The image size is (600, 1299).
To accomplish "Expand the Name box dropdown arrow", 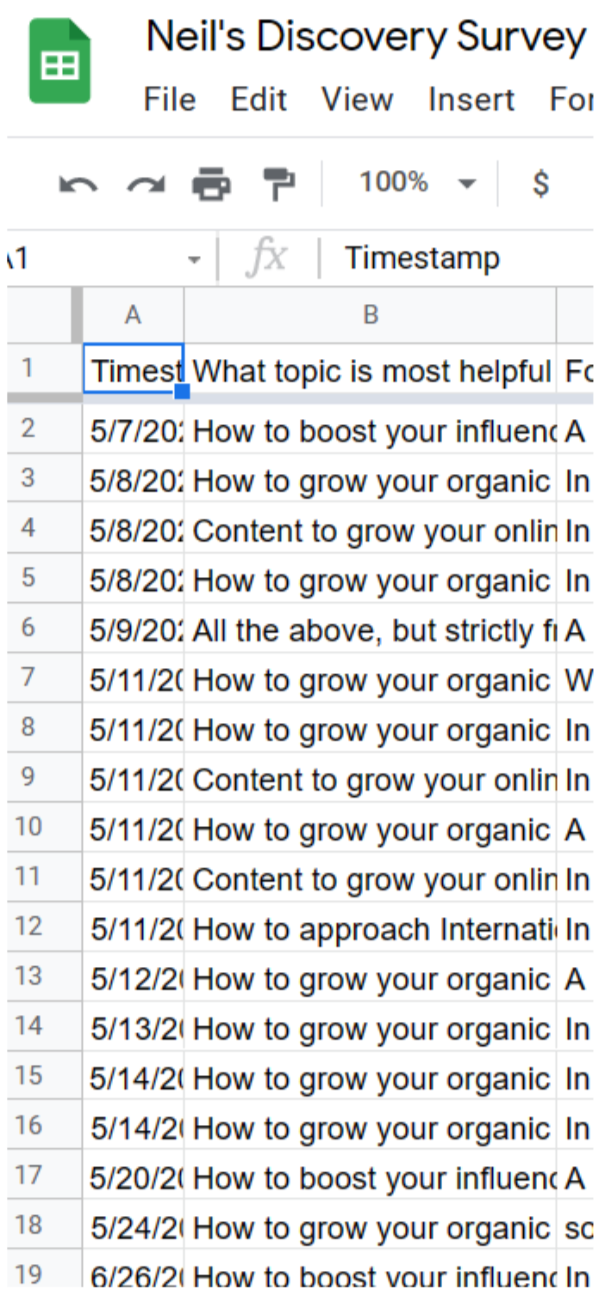I will [194, 260].
